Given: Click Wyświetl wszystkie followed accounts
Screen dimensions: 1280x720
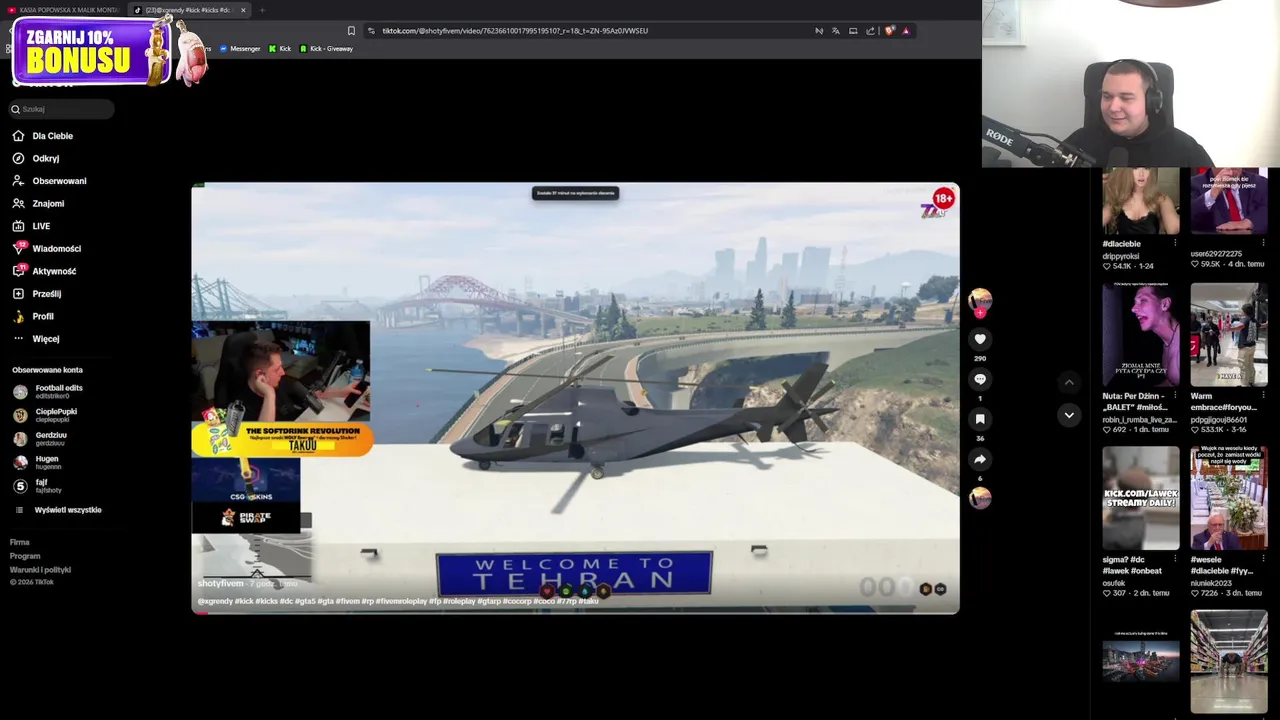Looking at the screenshot, I should click(x=58, y=510).
